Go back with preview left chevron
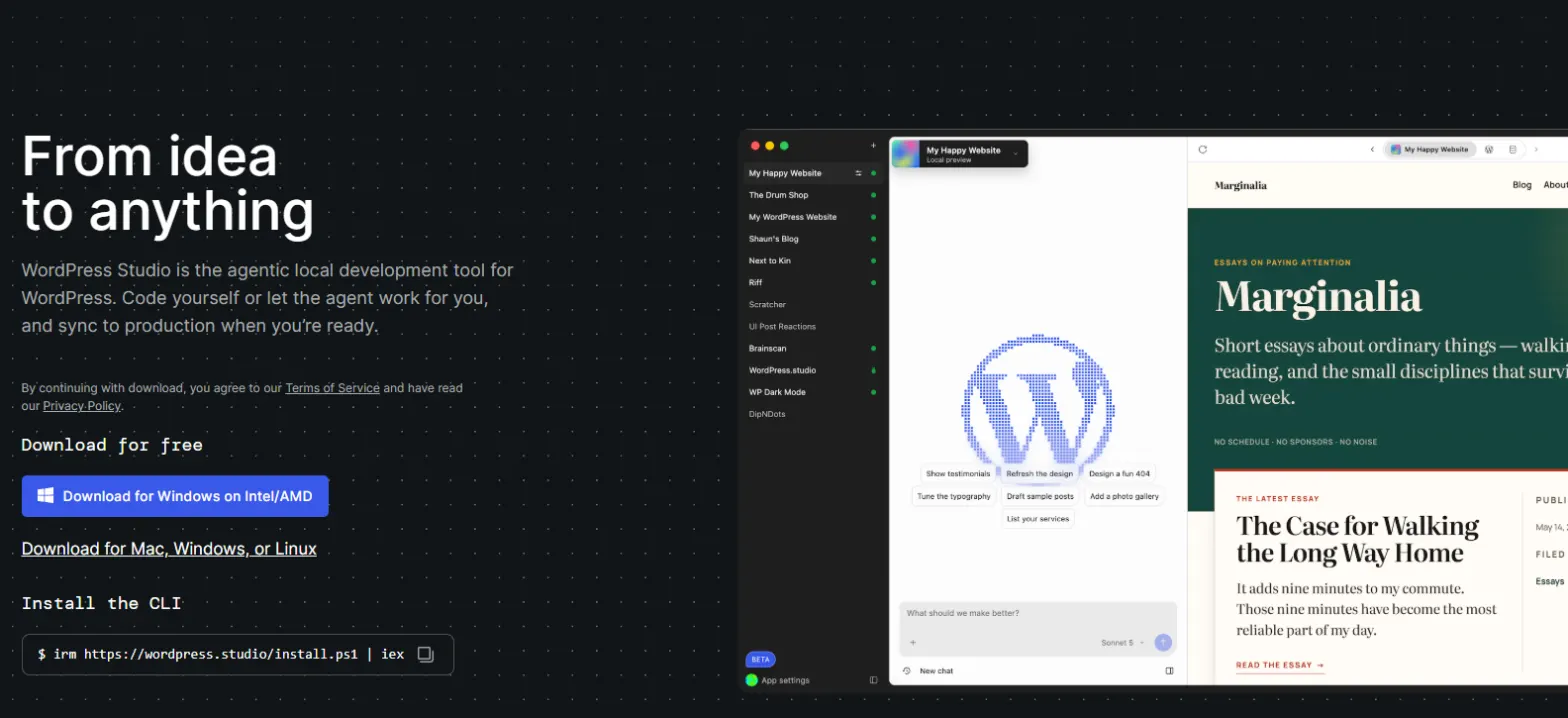1568x718 pixels. pyautogui.click(x=1372, y=149)
